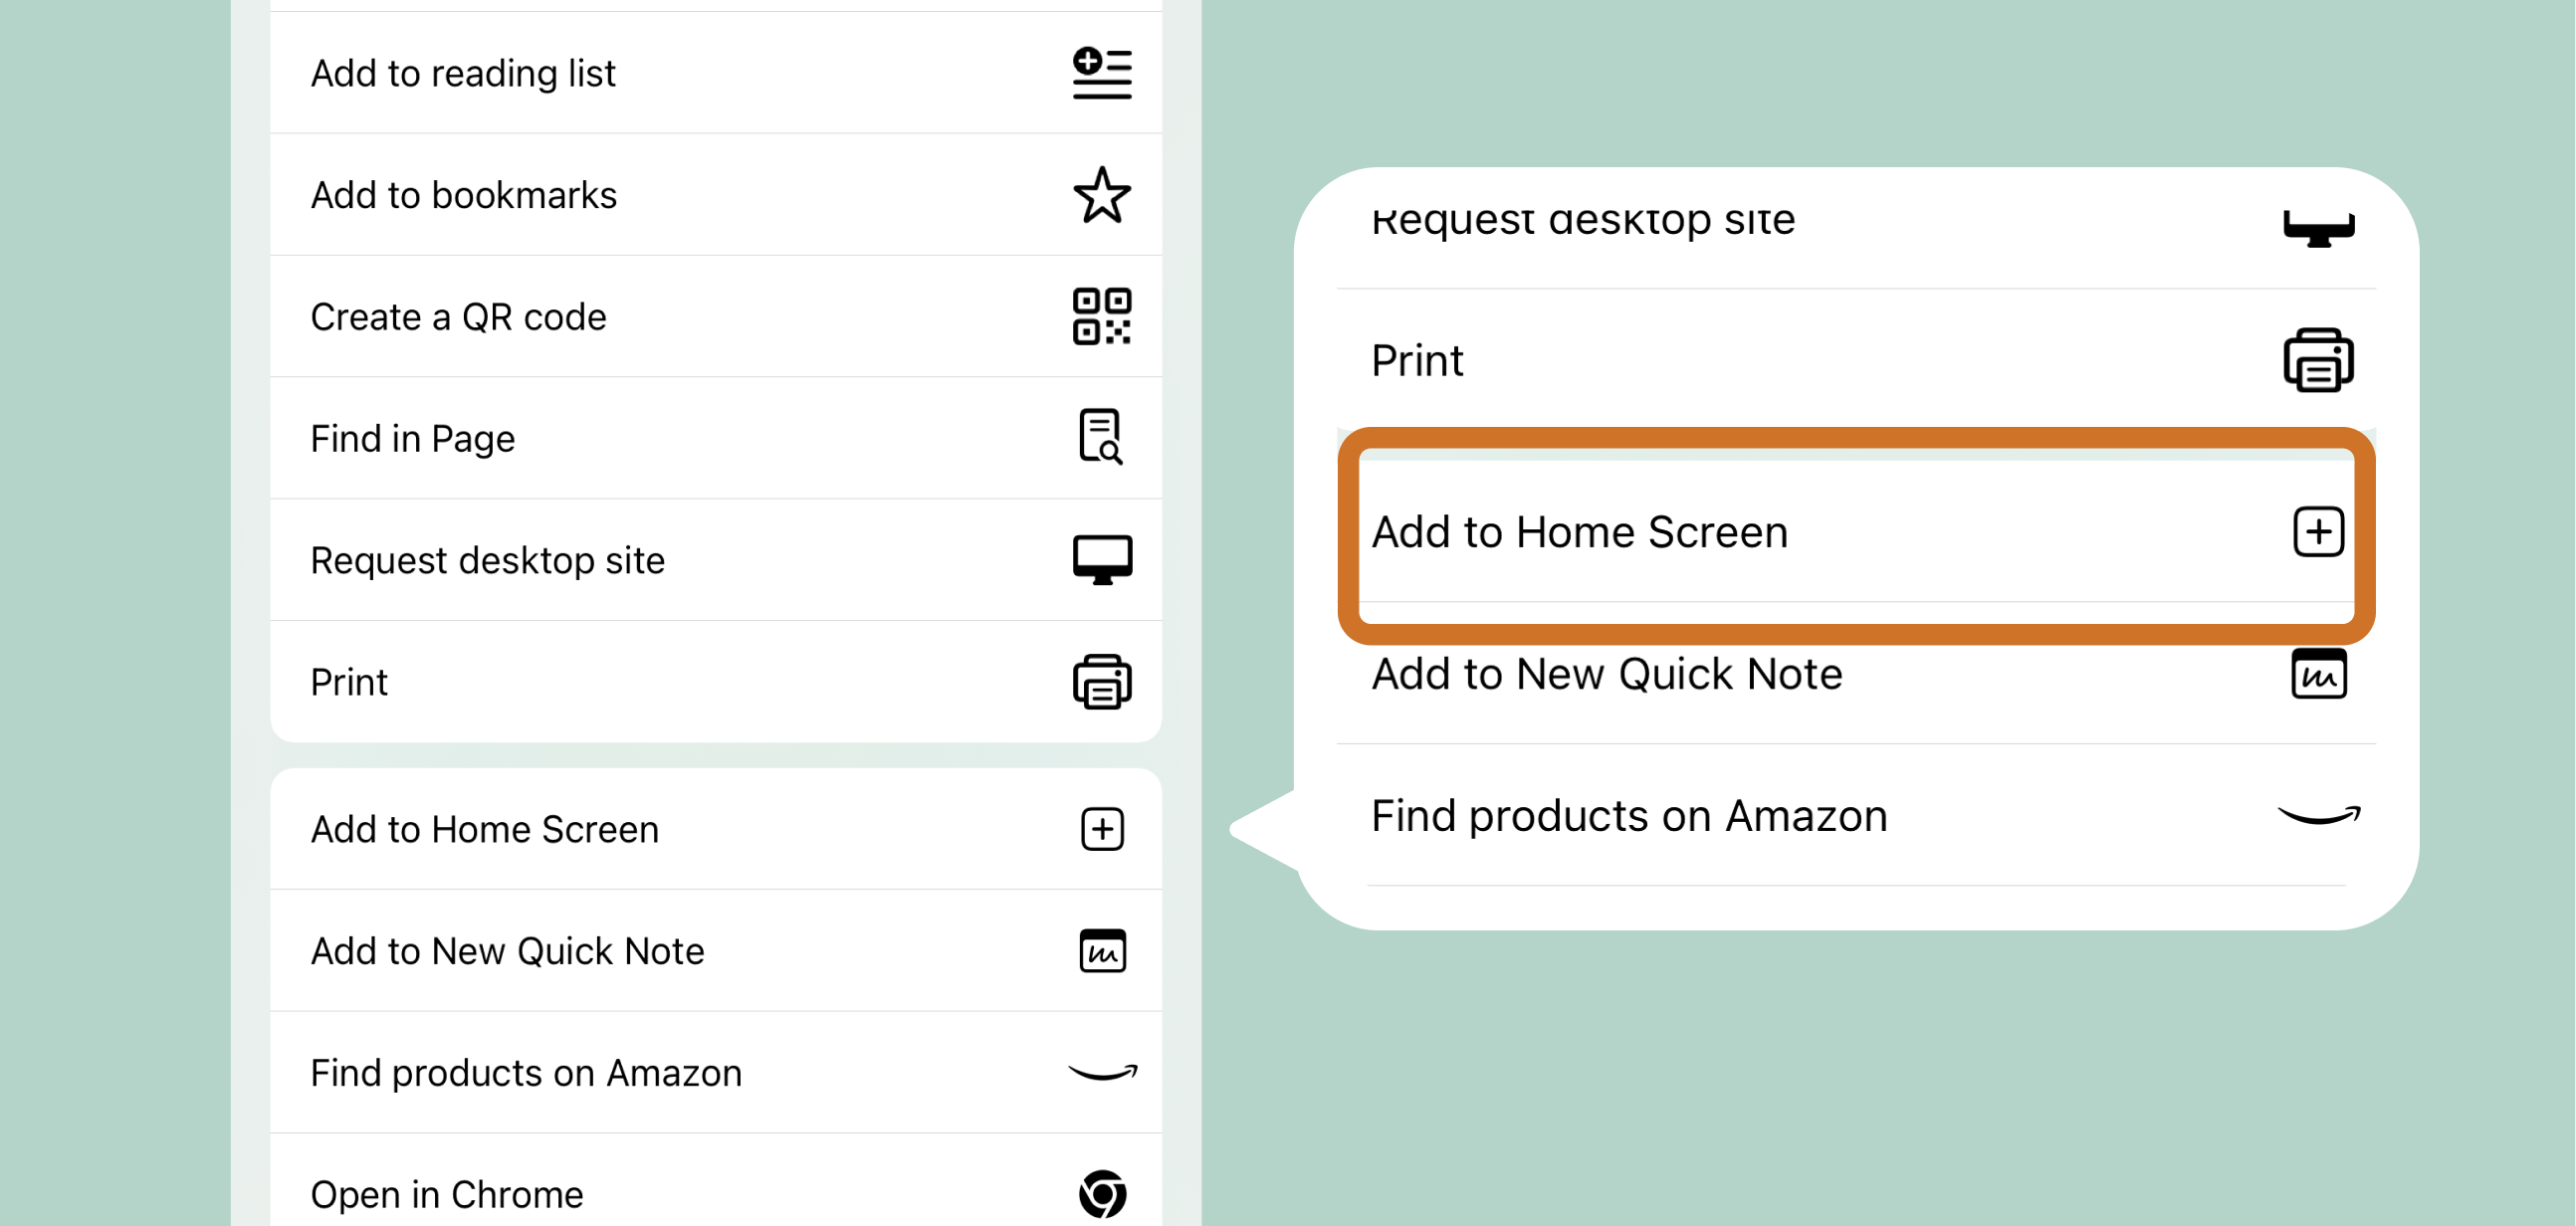
Task: Select the "Open in Chrome" label
Action: 446,1194
